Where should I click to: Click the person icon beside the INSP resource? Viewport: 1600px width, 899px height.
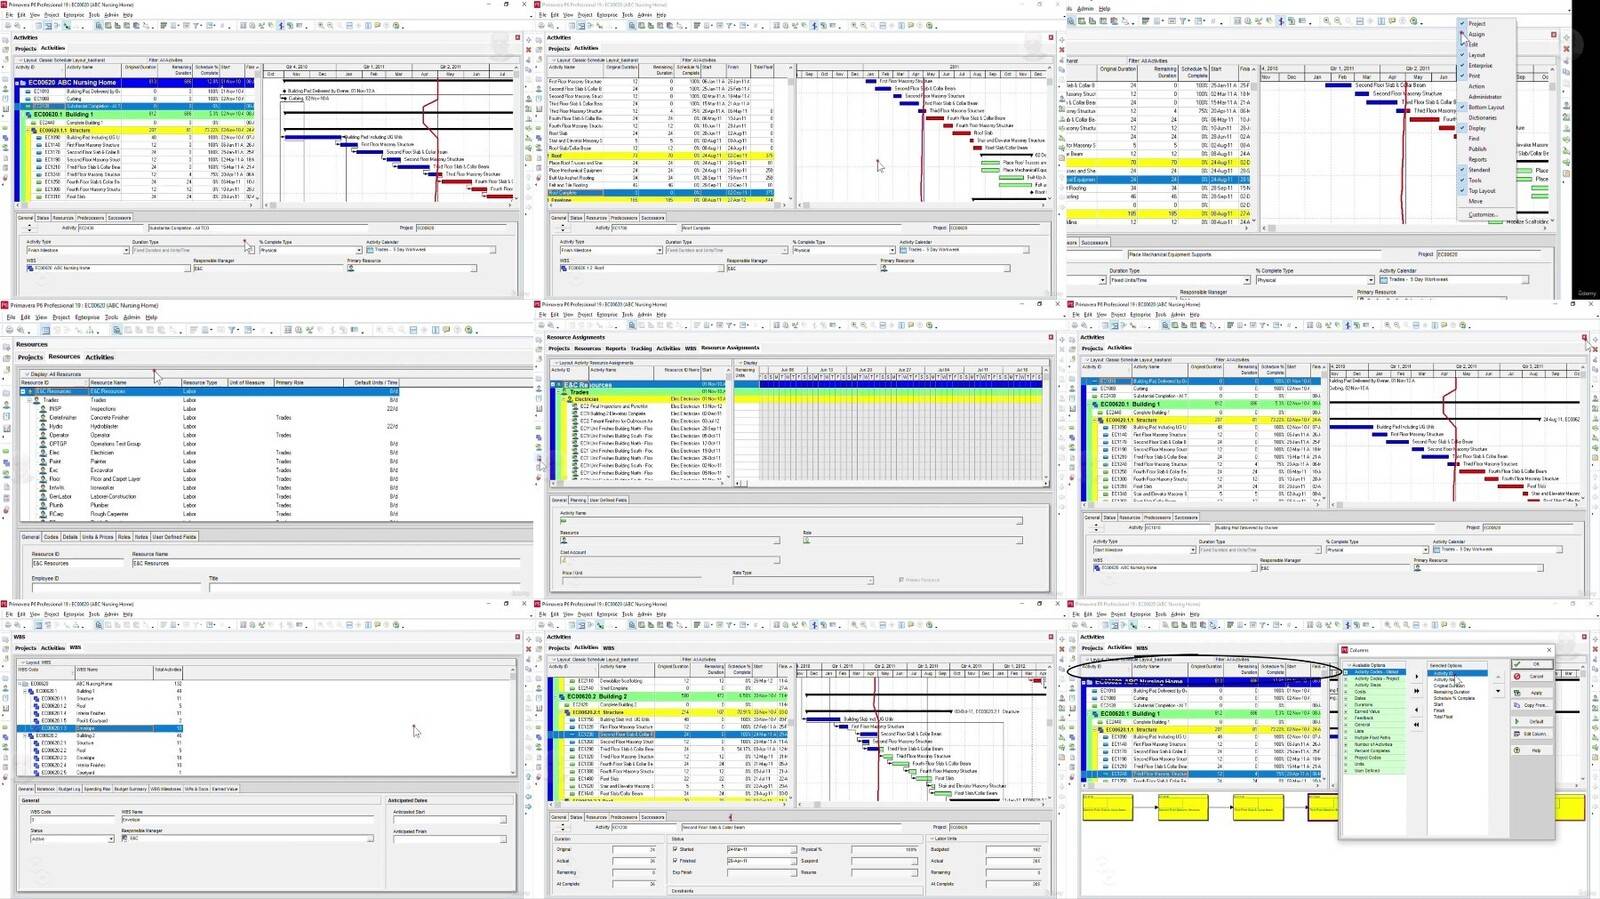(x=43, y=409)
